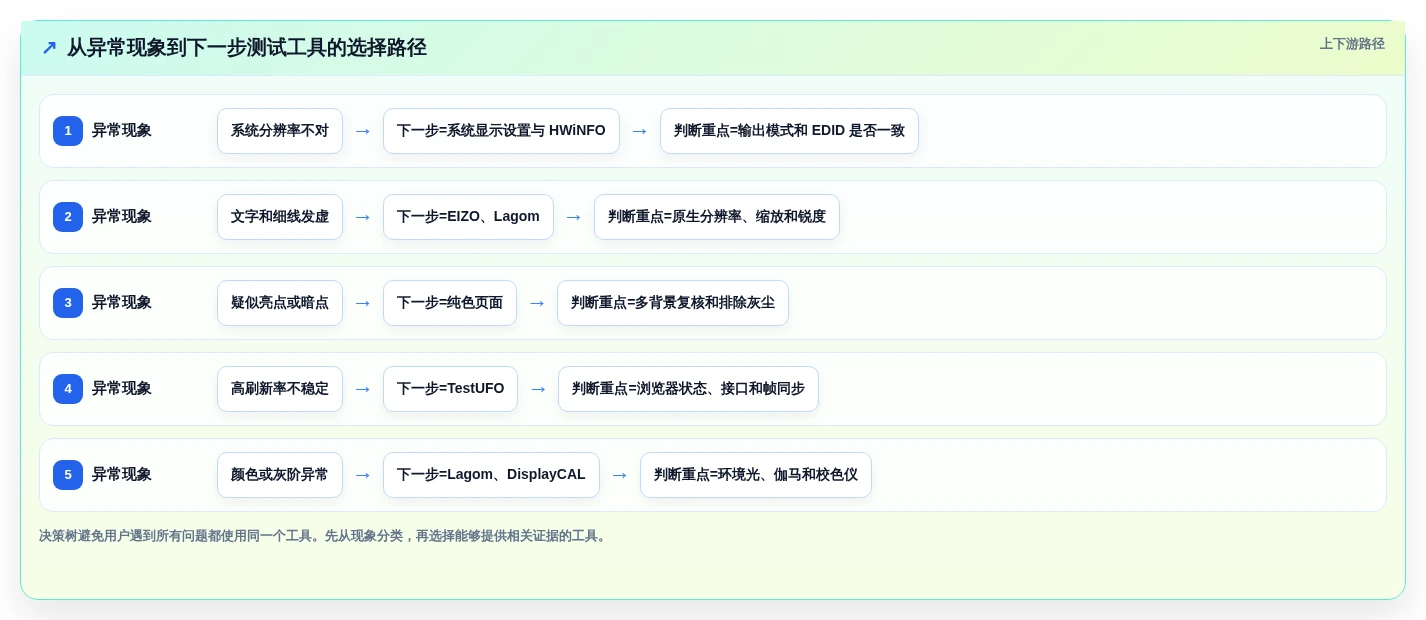Click the 判断重点=浏览器状态、接口和帧同步 box

coord(688,389)
